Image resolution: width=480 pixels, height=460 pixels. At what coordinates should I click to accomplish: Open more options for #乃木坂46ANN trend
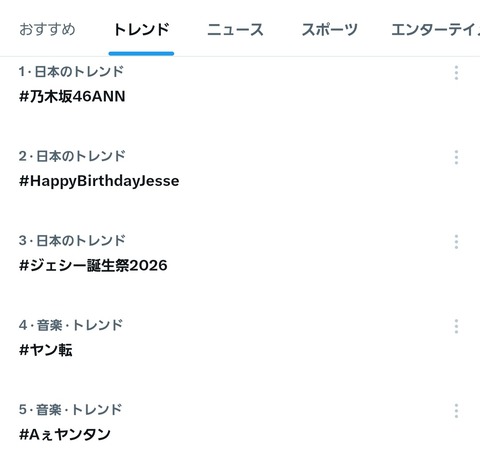(456, 73)
